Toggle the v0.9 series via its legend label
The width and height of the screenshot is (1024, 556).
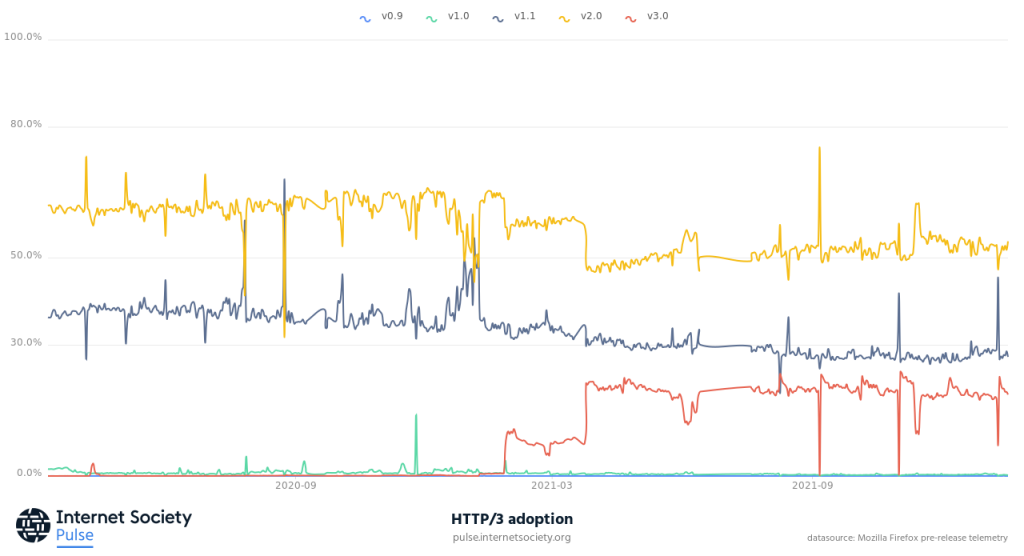[x=392, y=17]
